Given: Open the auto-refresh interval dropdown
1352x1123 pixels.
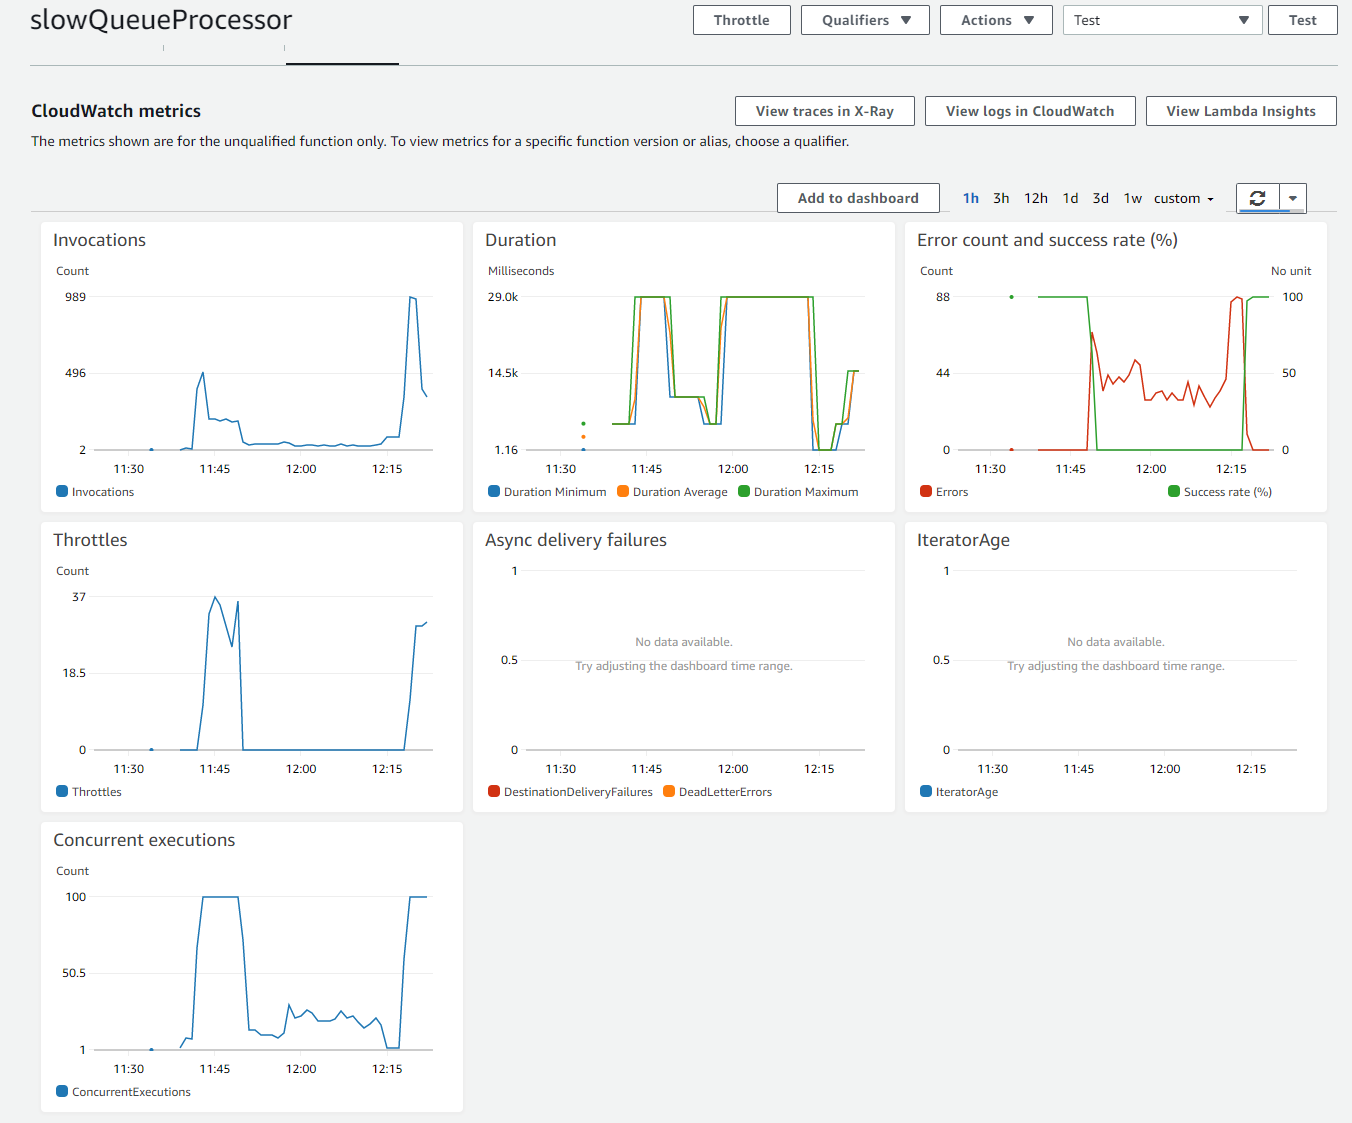Looking at the screenshot, I should [x=1294, y=198].
